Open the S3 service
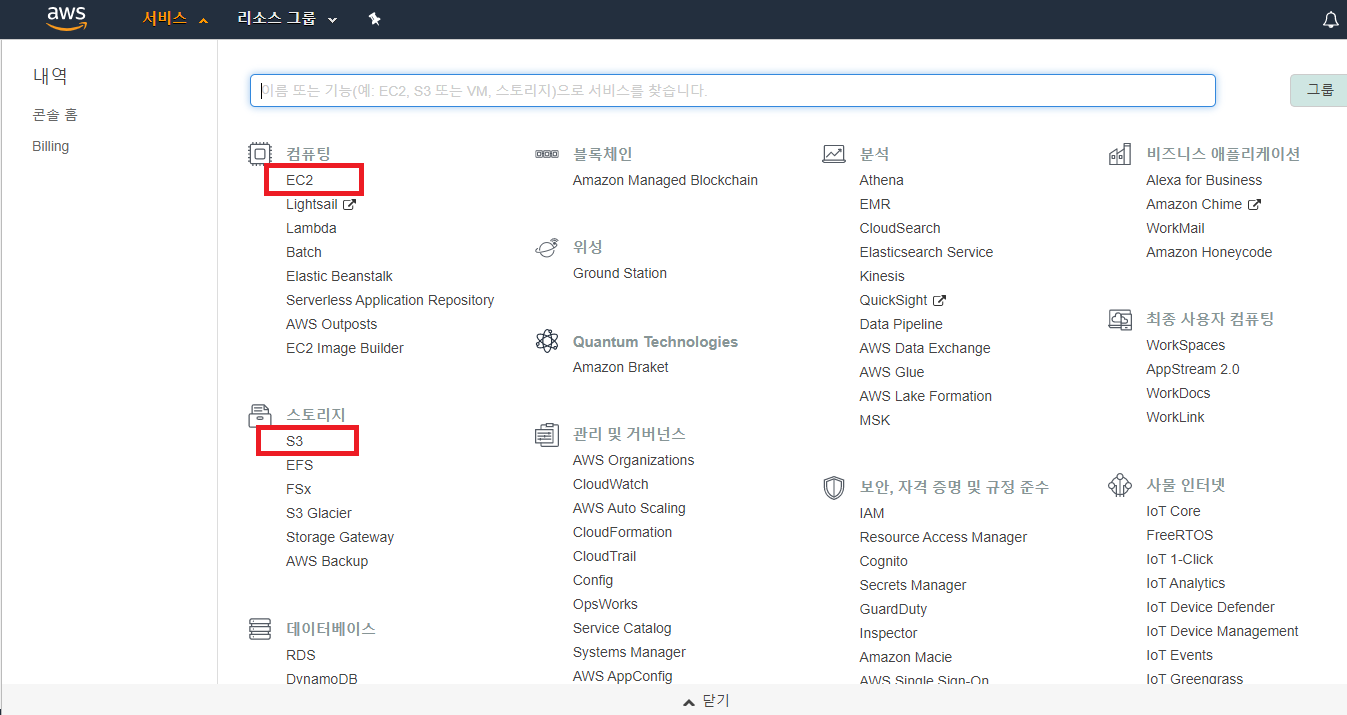The height and width of the screenshot is (715, 1347). coord(295,441)
